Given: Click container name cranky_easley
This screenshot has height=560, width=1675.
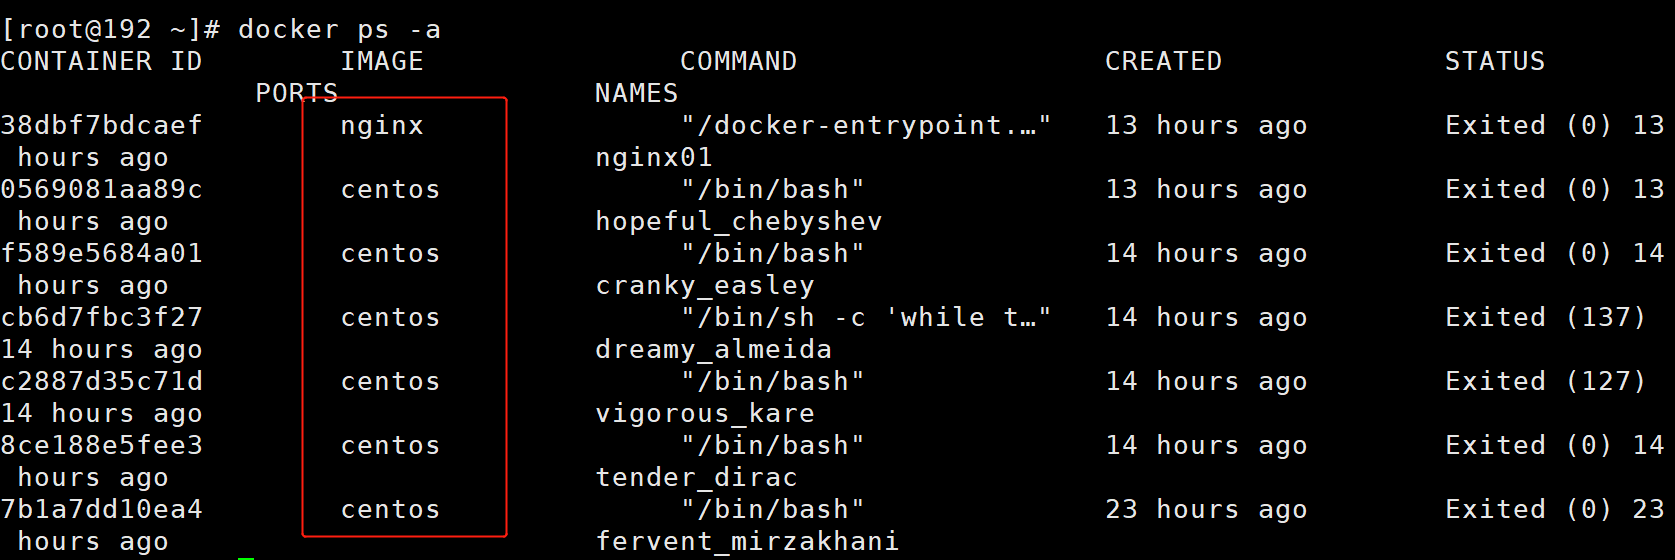Looking at the screenshot, I should click(705, 286).
